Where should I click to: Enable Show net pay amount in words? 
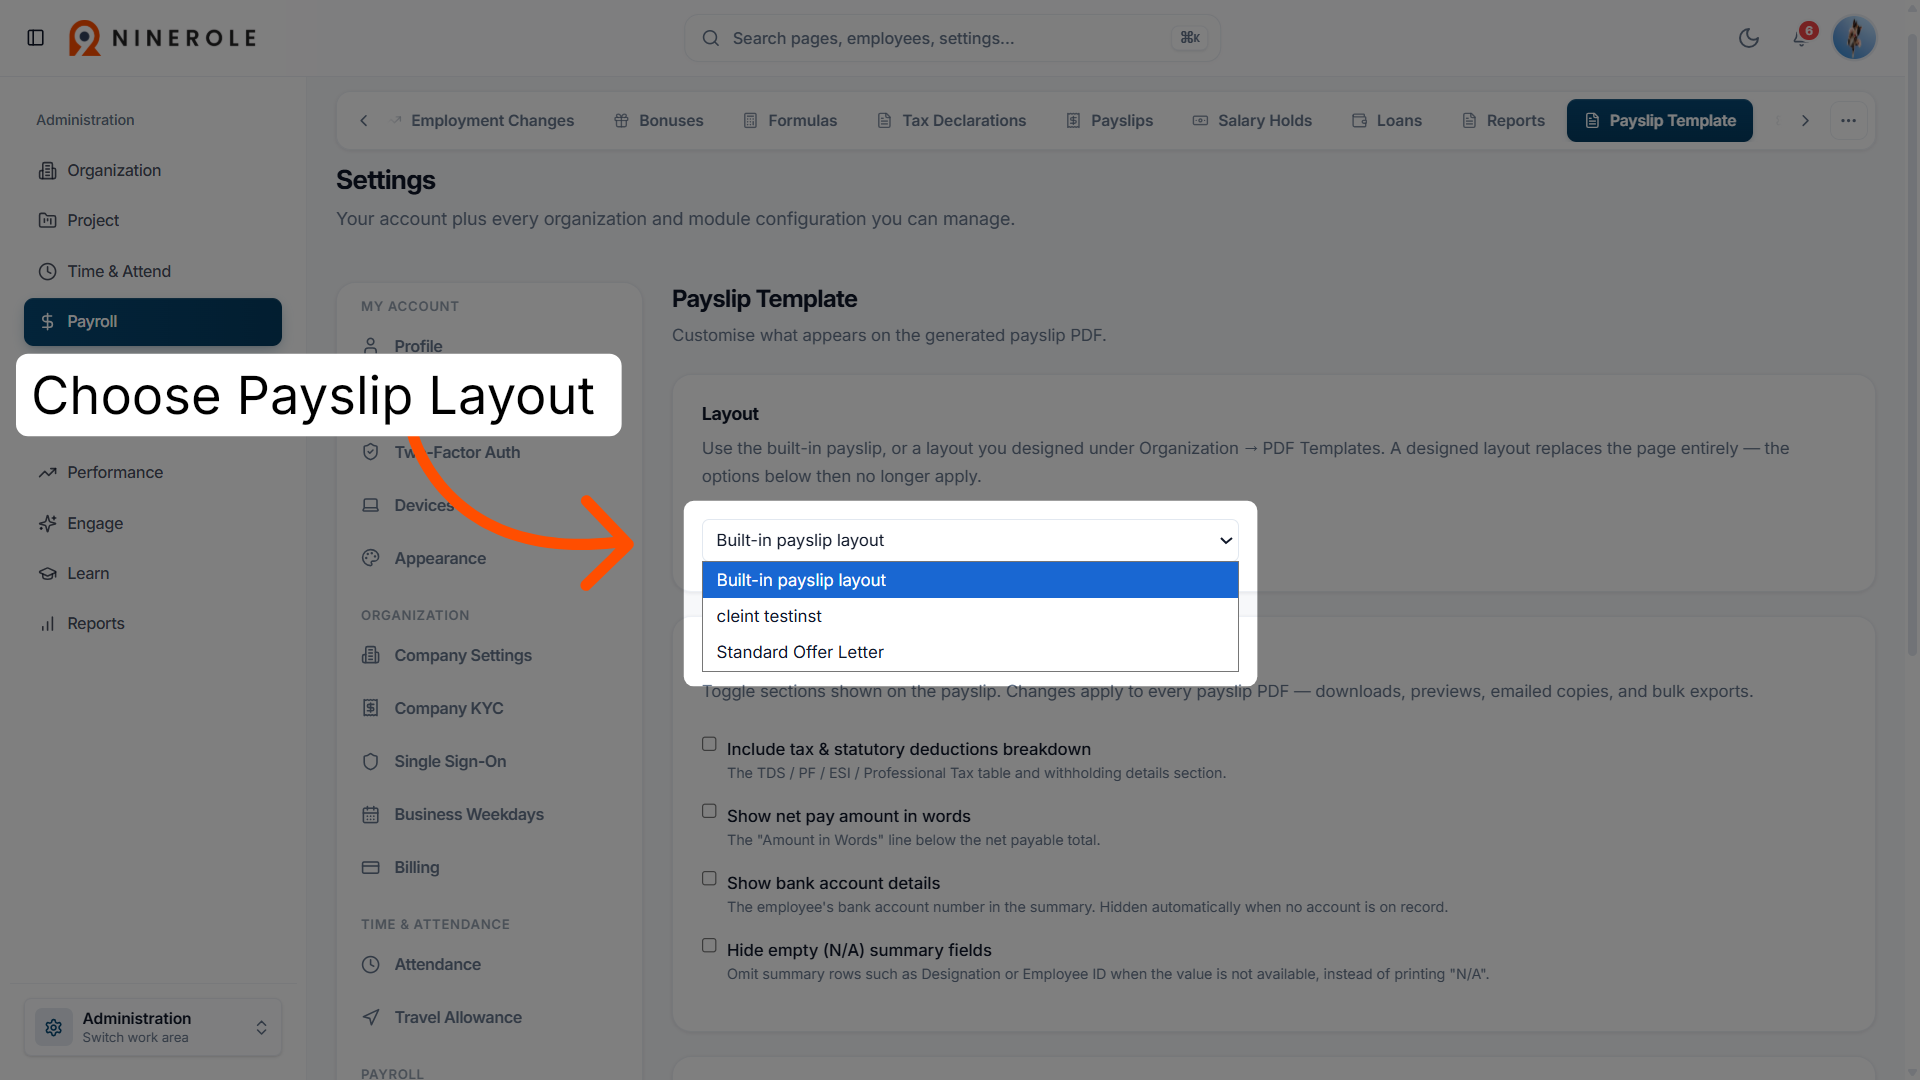pos(709,811)
